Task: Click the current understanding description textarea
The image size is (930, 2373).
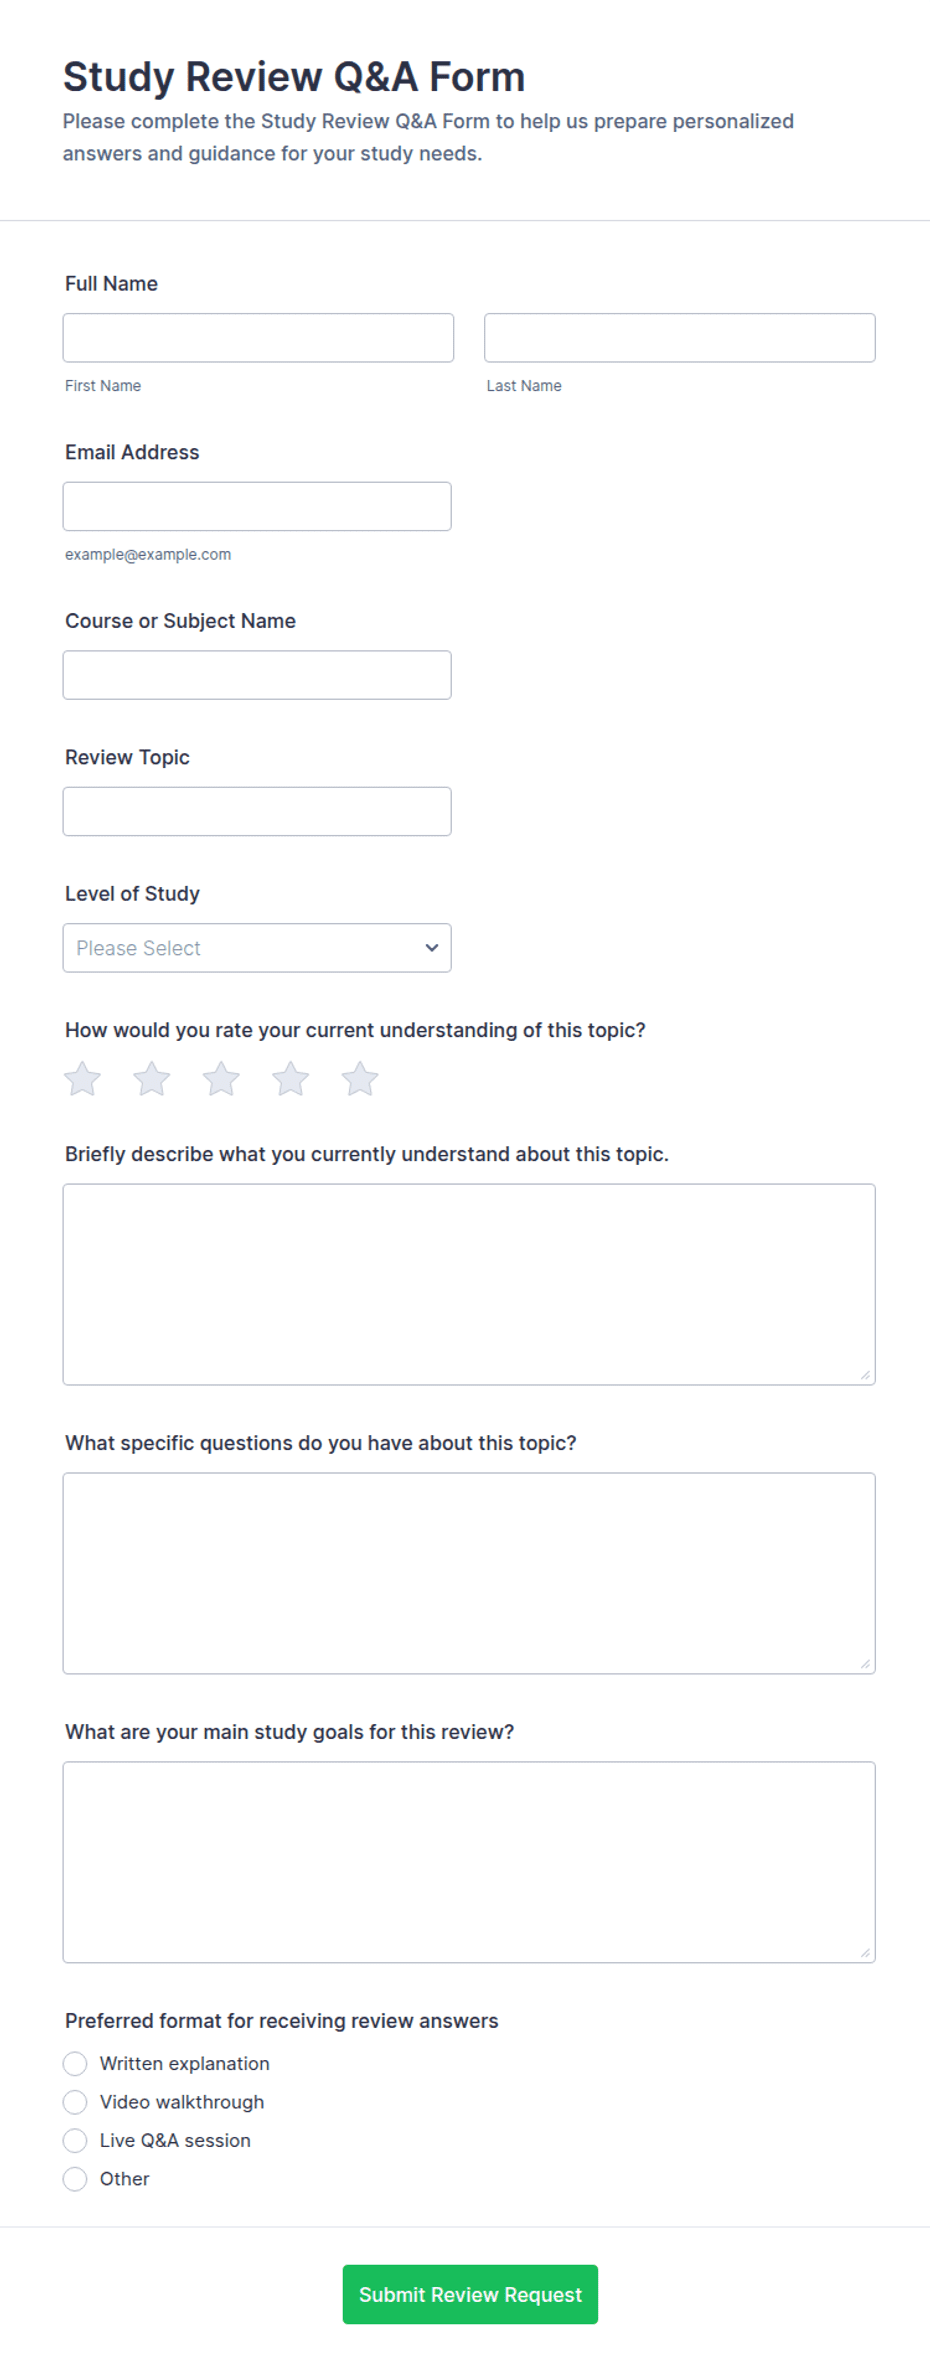Action: tap(469, 1285)
